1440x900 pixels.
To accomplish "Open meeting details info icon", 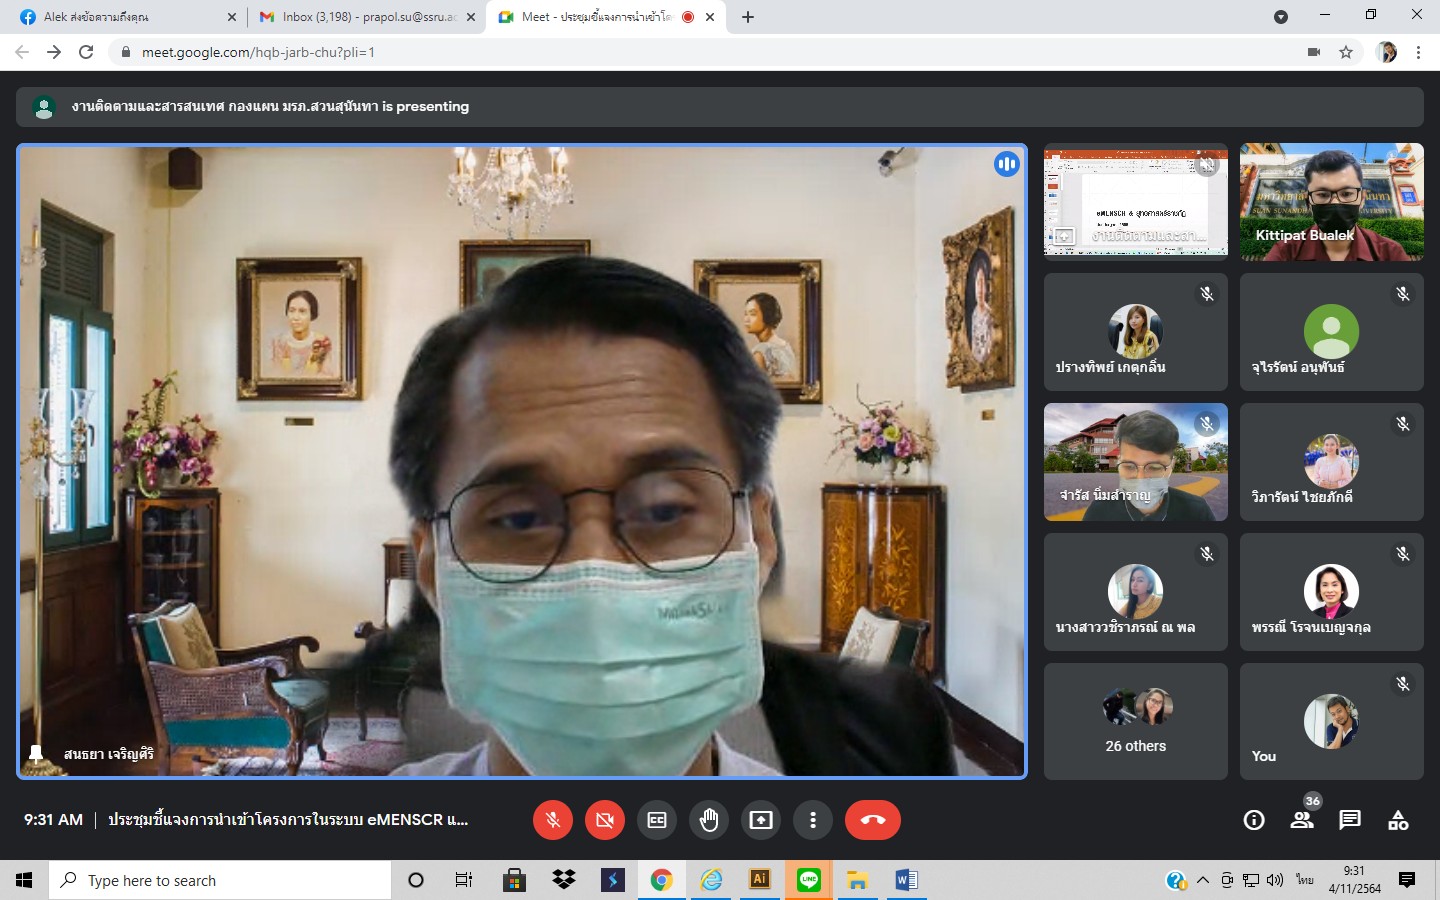I will click(x=1254, y=820).
